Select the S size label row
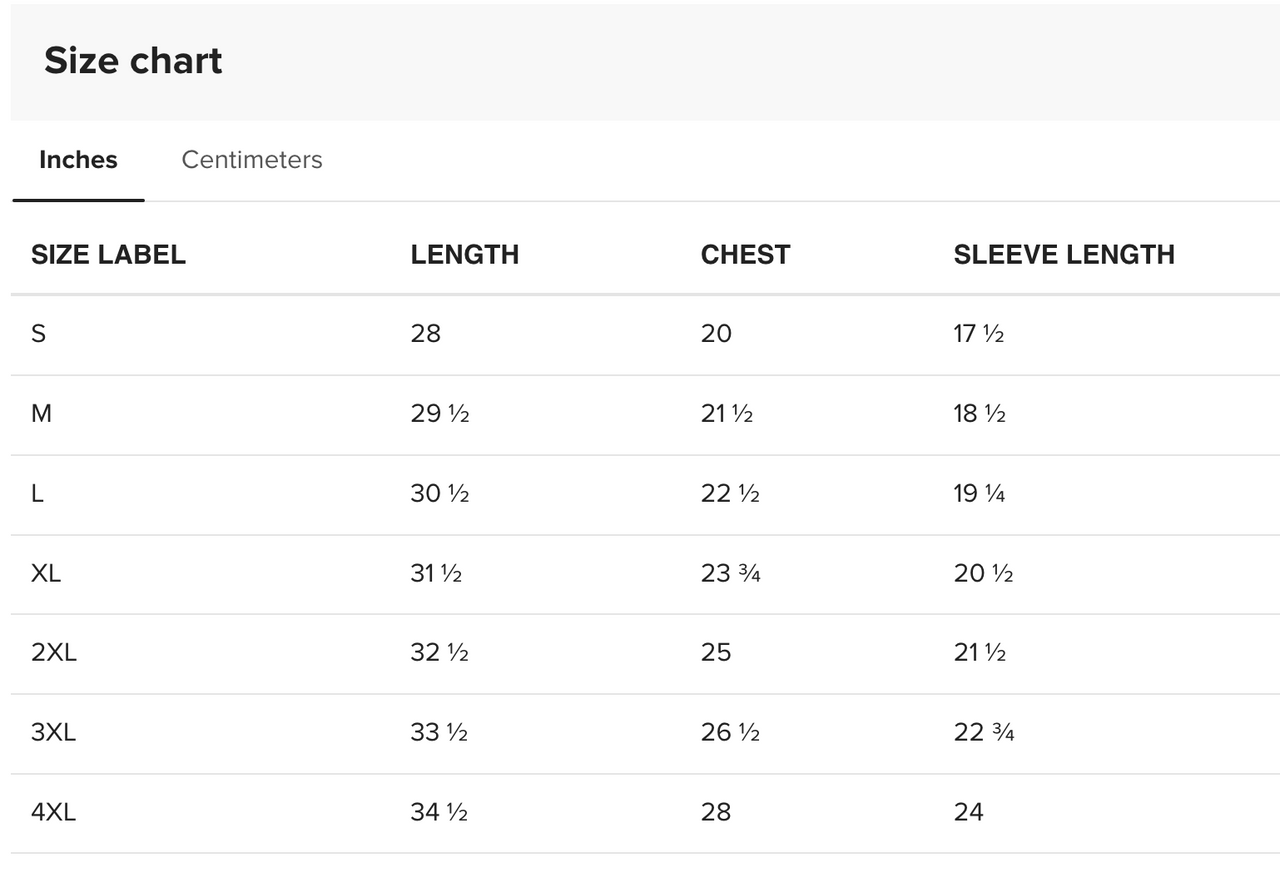 tap(38, 334)
